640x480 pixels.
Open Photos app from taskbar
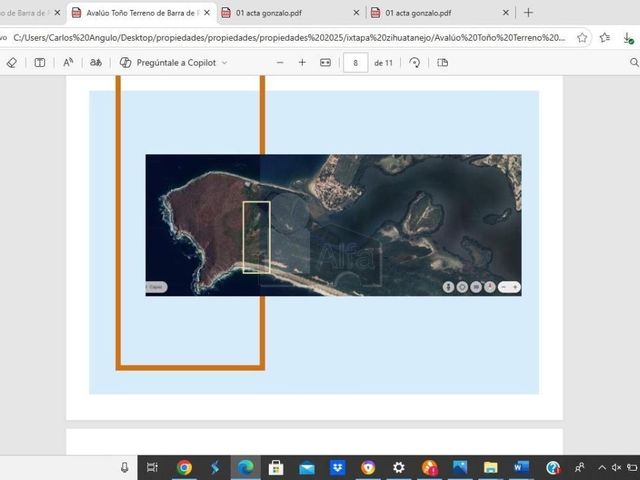pos(460,467)
